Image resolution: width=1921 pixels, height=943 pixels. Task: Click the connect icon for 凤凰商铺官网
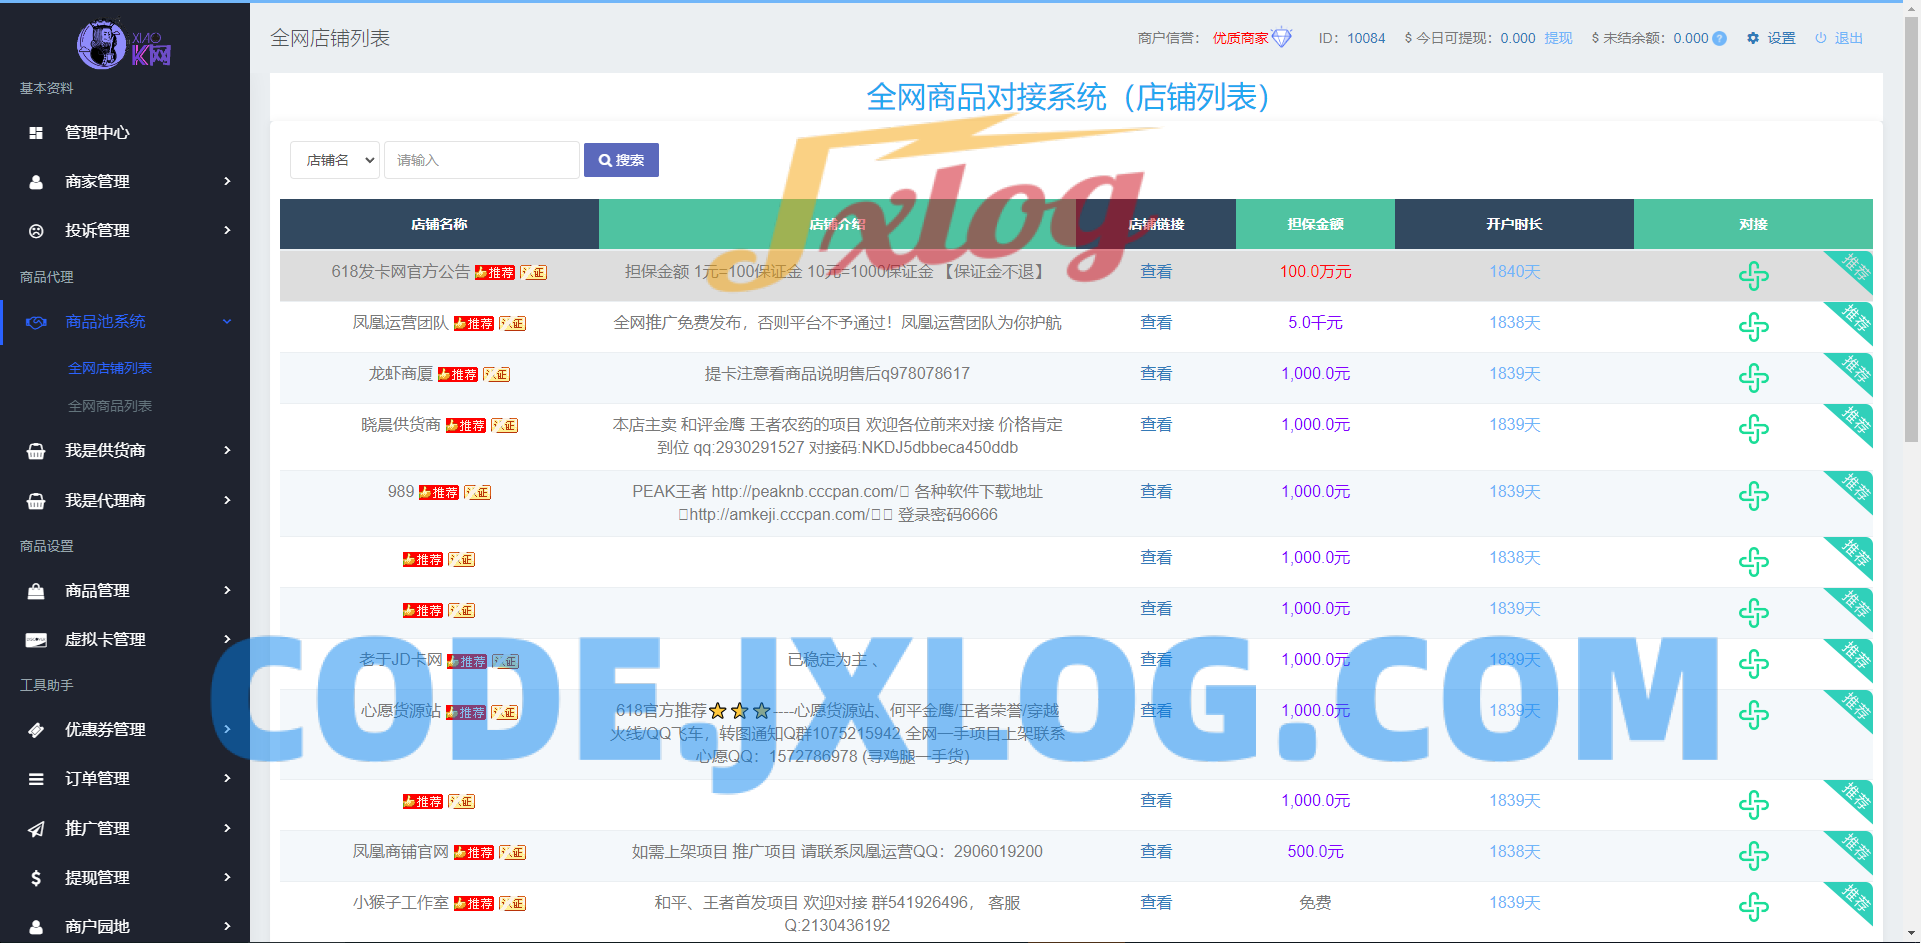point(1753,856)
